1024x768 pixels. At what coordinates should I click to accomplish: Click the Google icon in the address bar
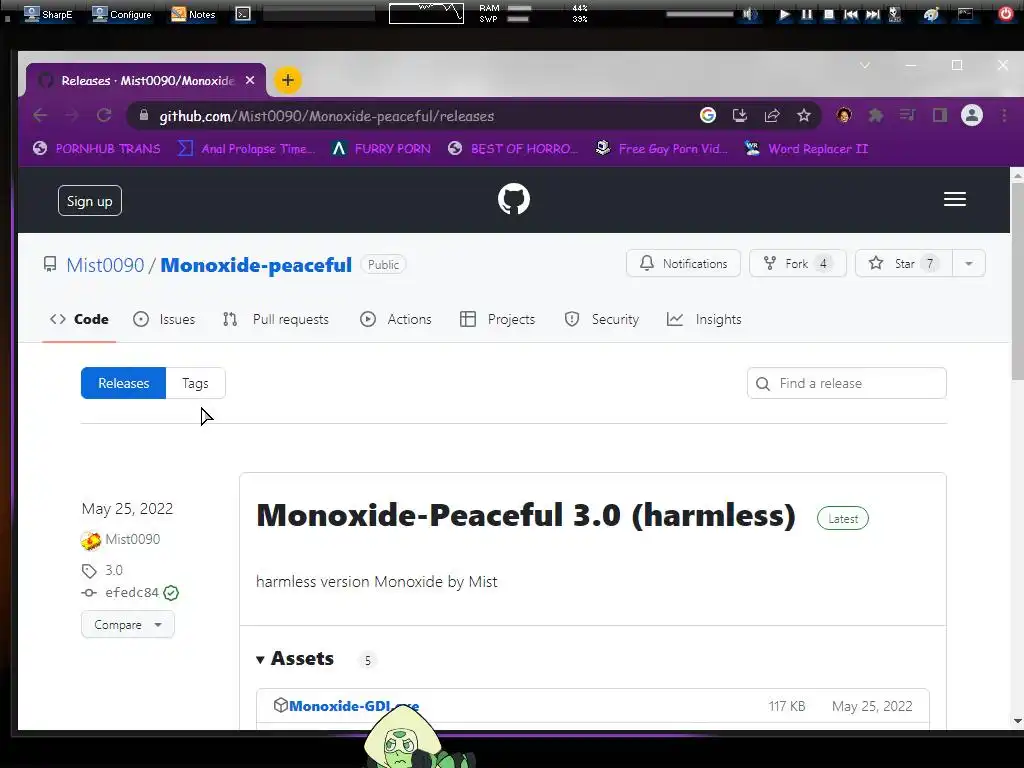[707, 116]
